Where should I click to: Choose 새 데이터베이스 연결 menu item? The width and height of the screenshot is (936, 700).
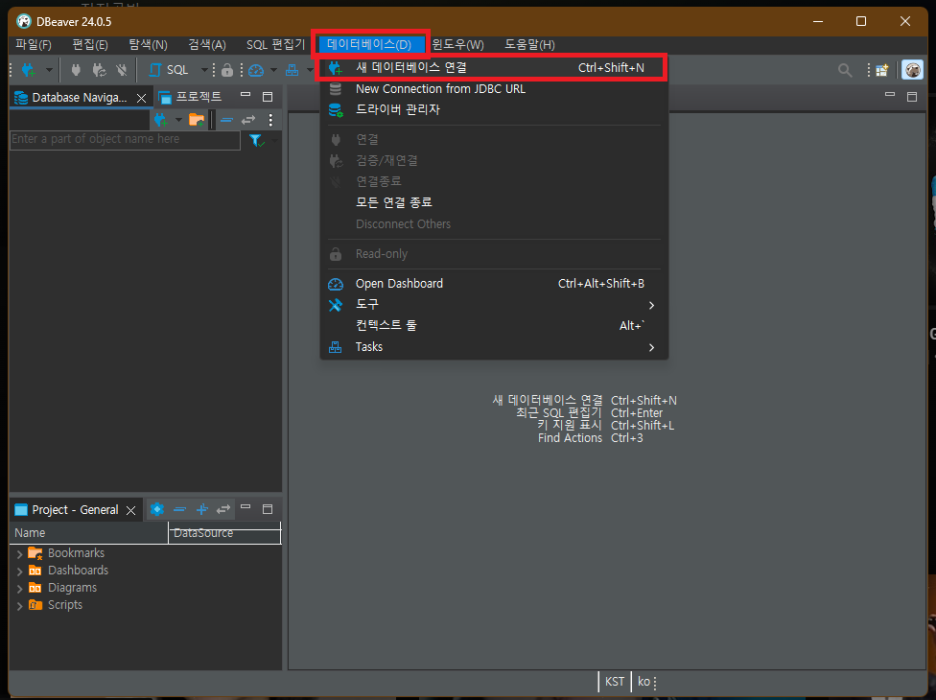(x=494, y=68)
